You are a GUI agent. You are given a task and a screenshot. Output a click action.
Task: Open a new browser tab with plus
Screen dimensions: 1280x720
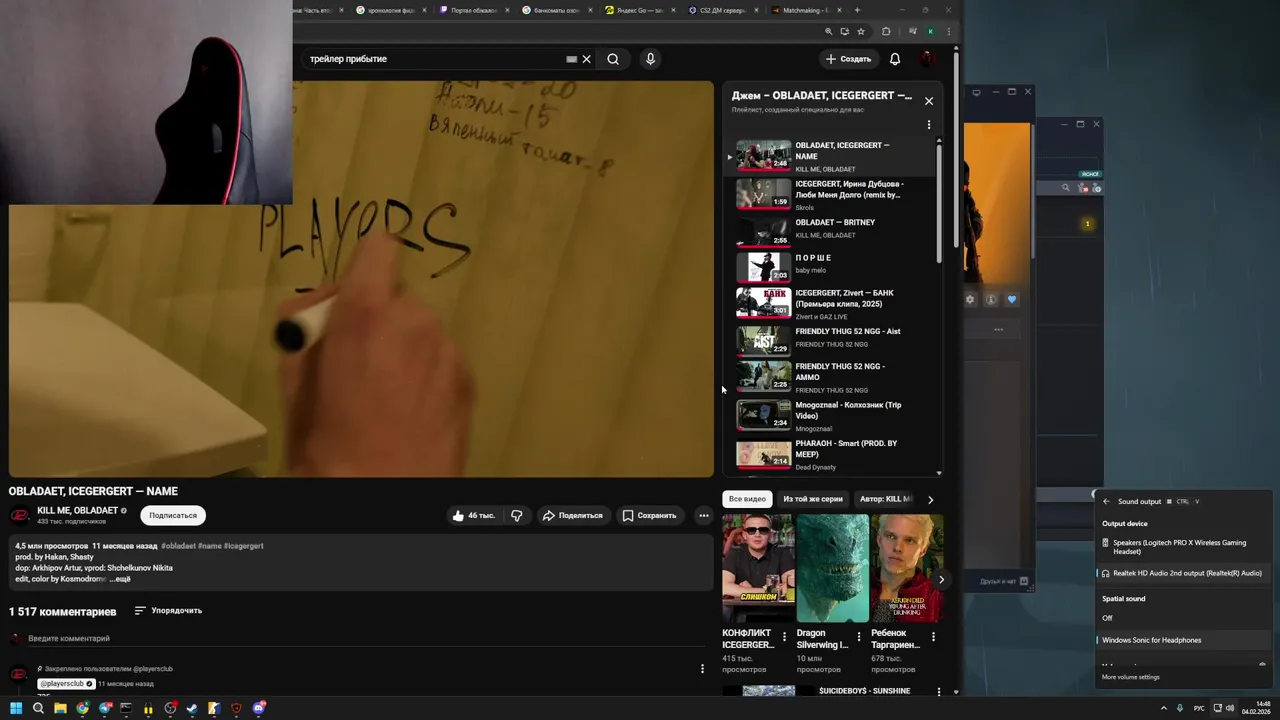click(857, 10)
